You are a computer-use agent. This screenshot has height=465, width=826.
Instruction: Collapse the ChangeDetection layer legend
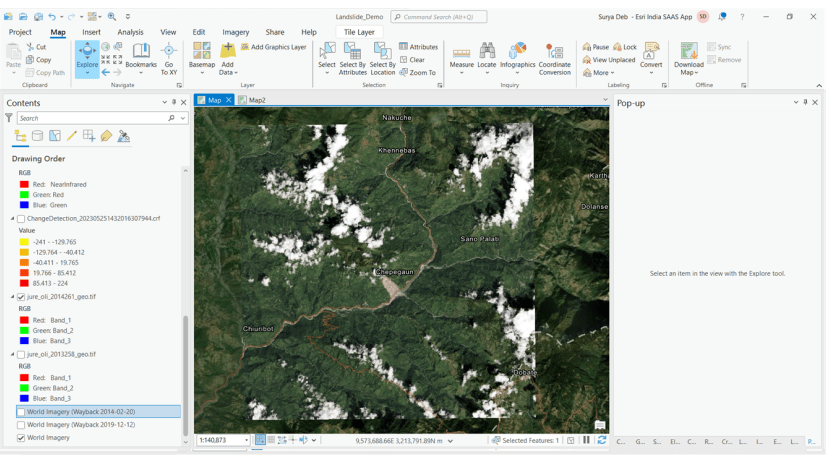[x=13, y=219]
